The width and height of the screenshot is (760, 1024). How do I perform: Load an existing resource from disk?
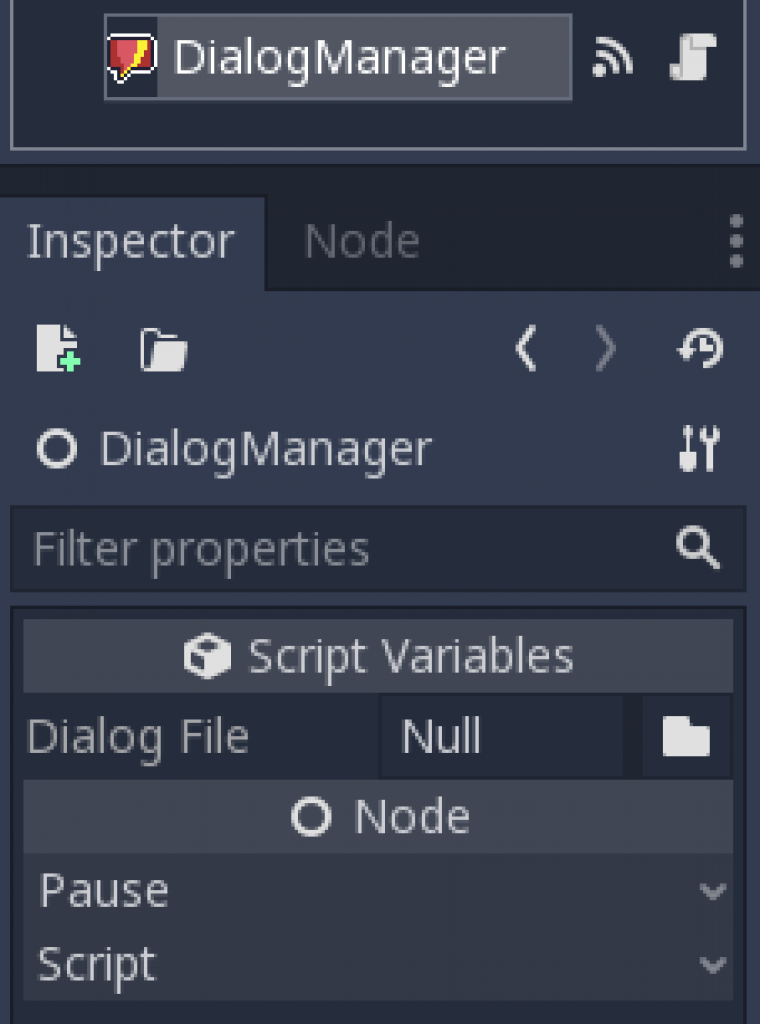coord(163,349)
